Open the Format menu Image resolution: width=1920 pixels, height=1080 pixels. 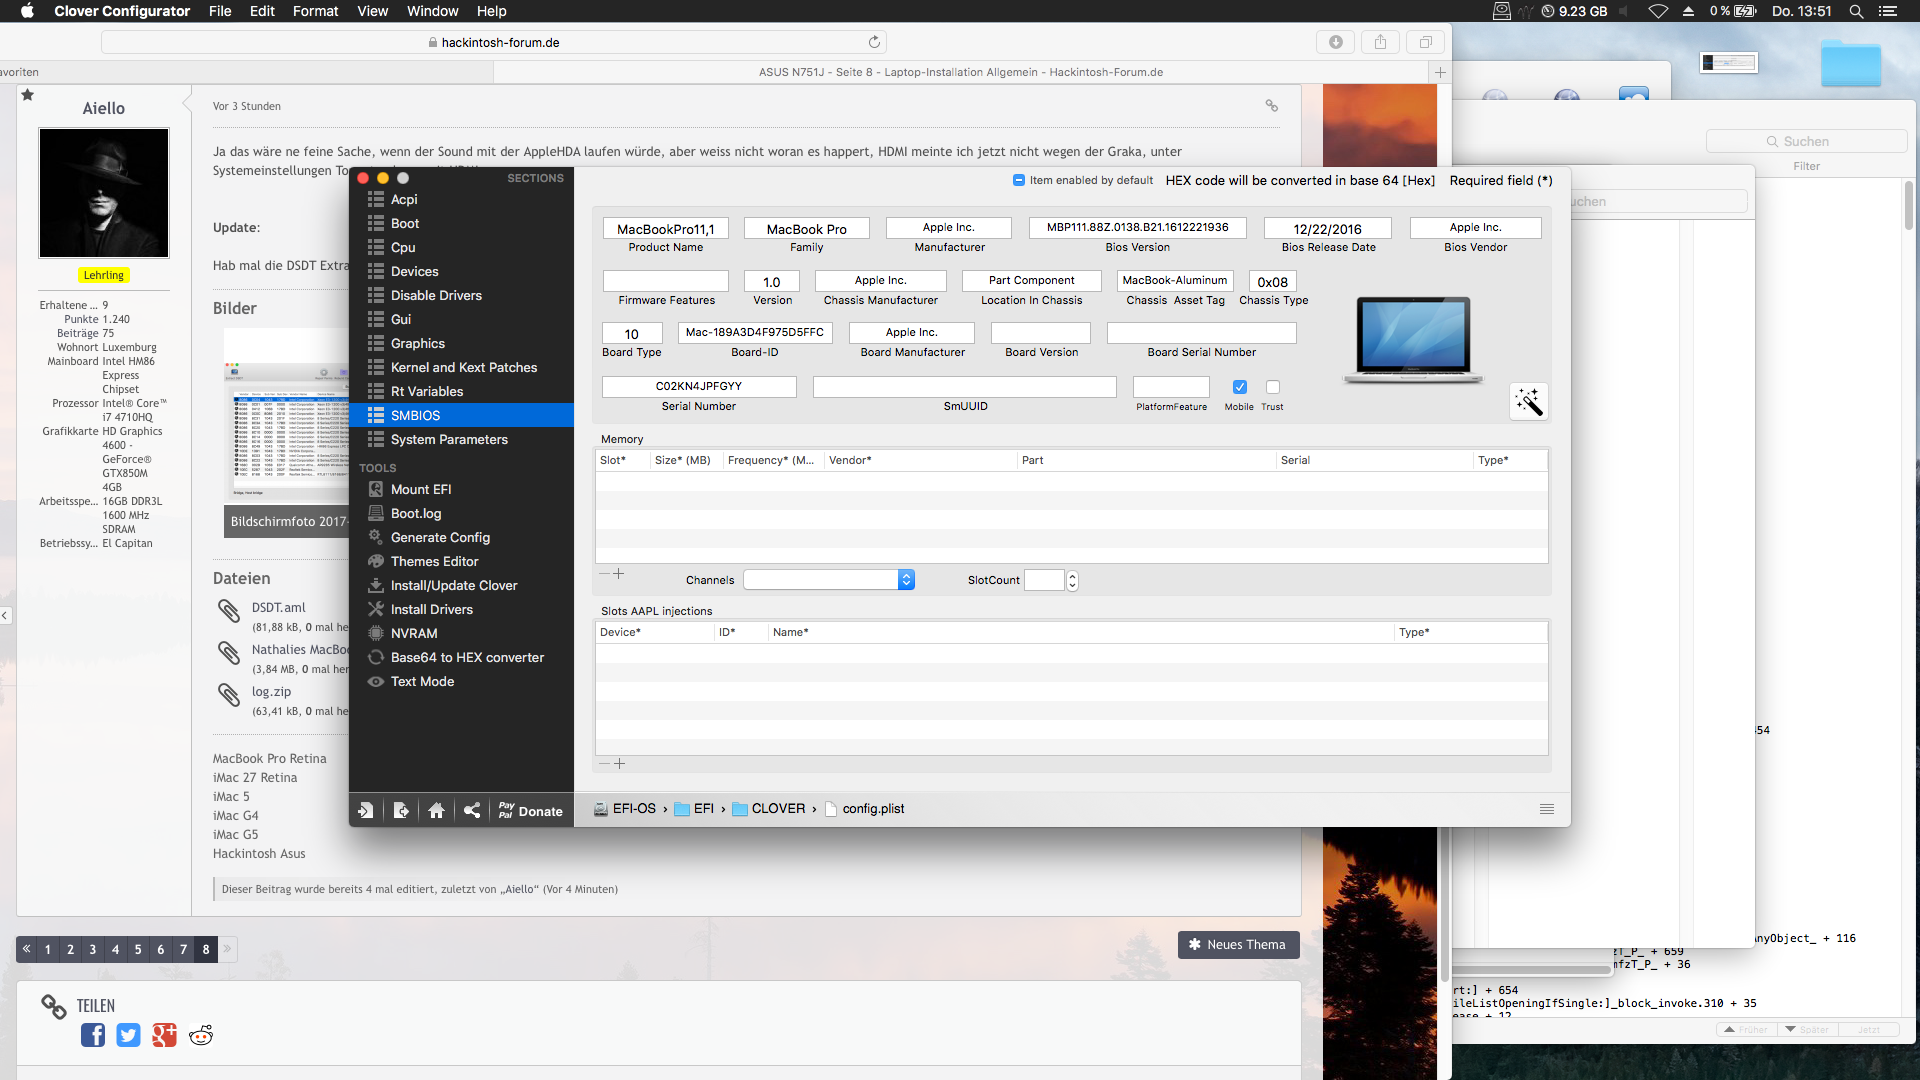(x=315, y=11)
